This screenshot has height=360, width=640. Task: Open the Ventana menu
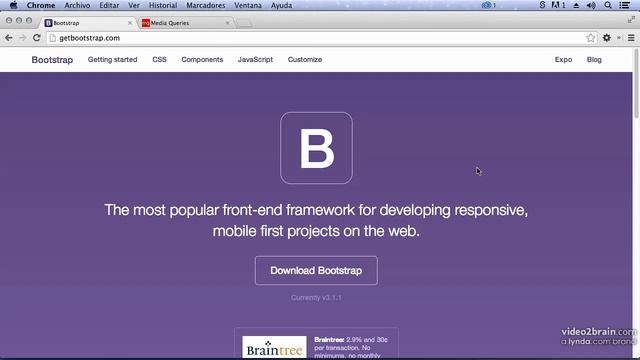pyautogui.click(x=248, y=5)
